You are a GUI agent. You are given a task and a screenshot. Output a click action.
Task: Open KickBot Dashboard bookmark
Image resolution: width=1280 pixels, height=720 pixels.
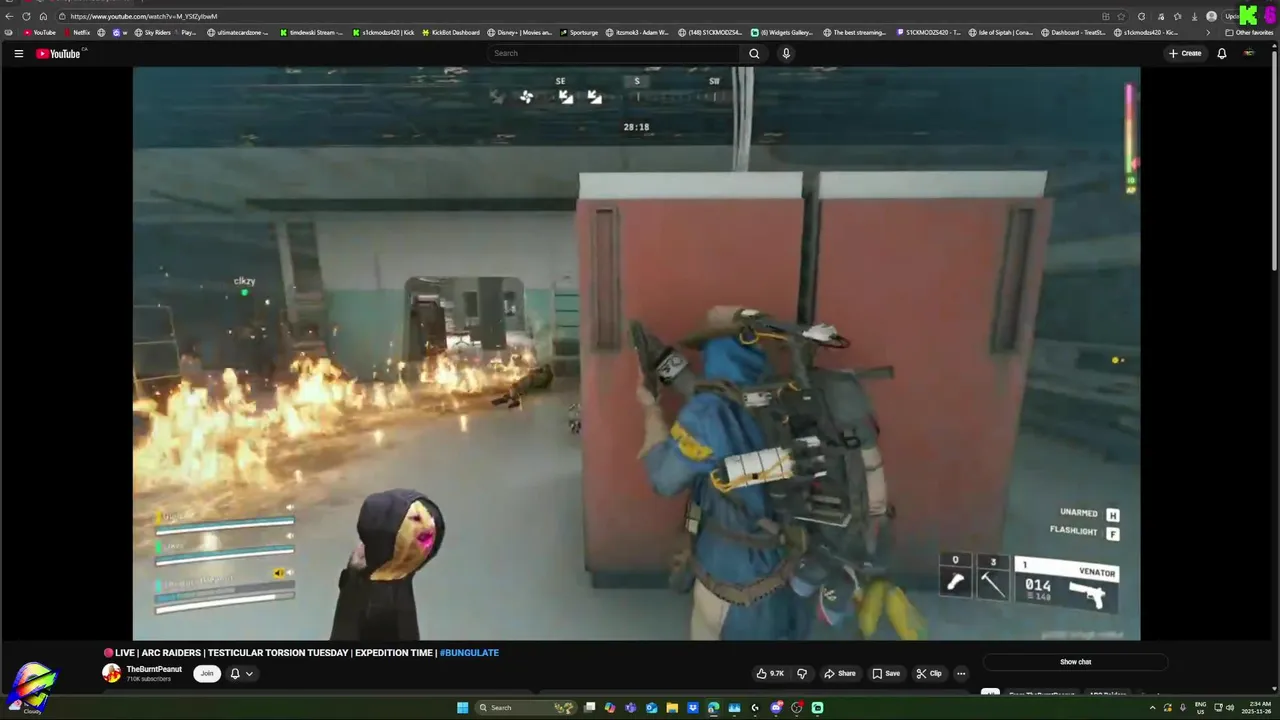pos(451,32)
